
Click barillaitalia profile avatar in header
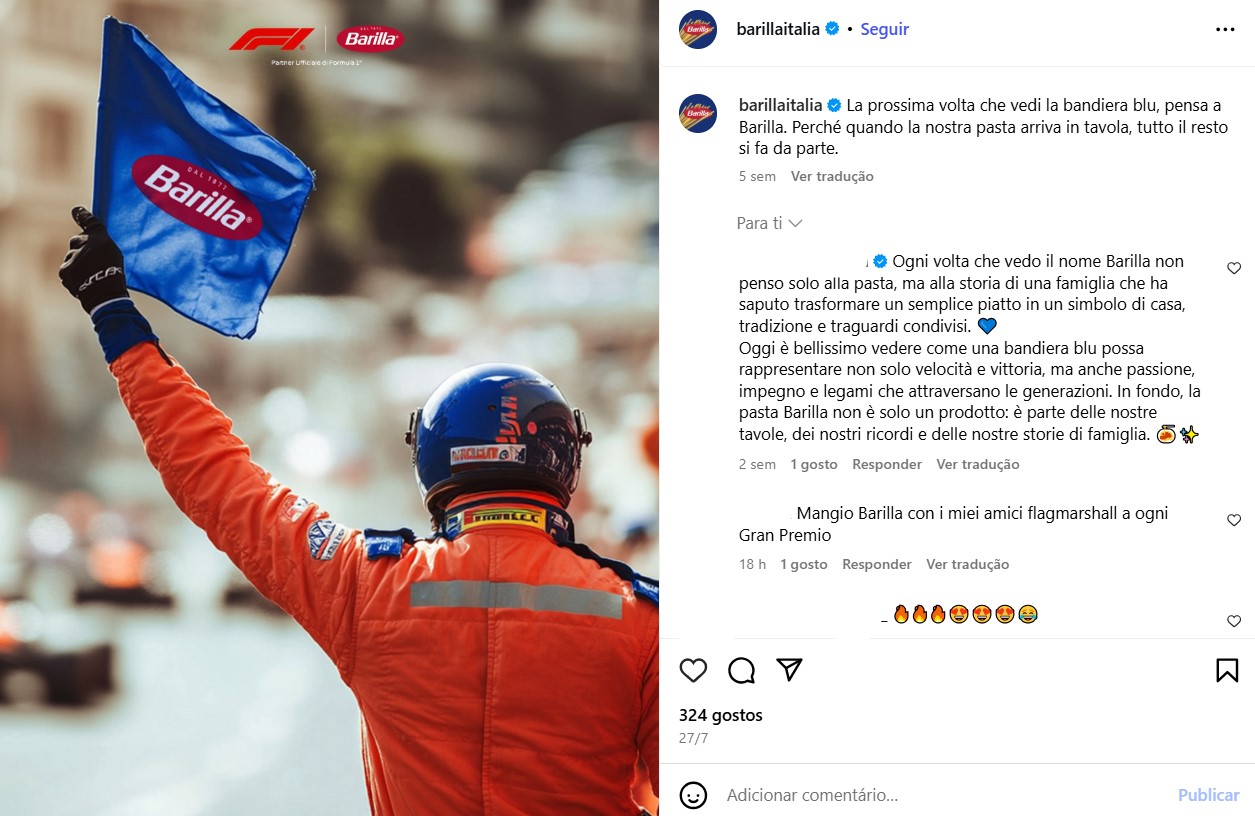click(698, 30)
